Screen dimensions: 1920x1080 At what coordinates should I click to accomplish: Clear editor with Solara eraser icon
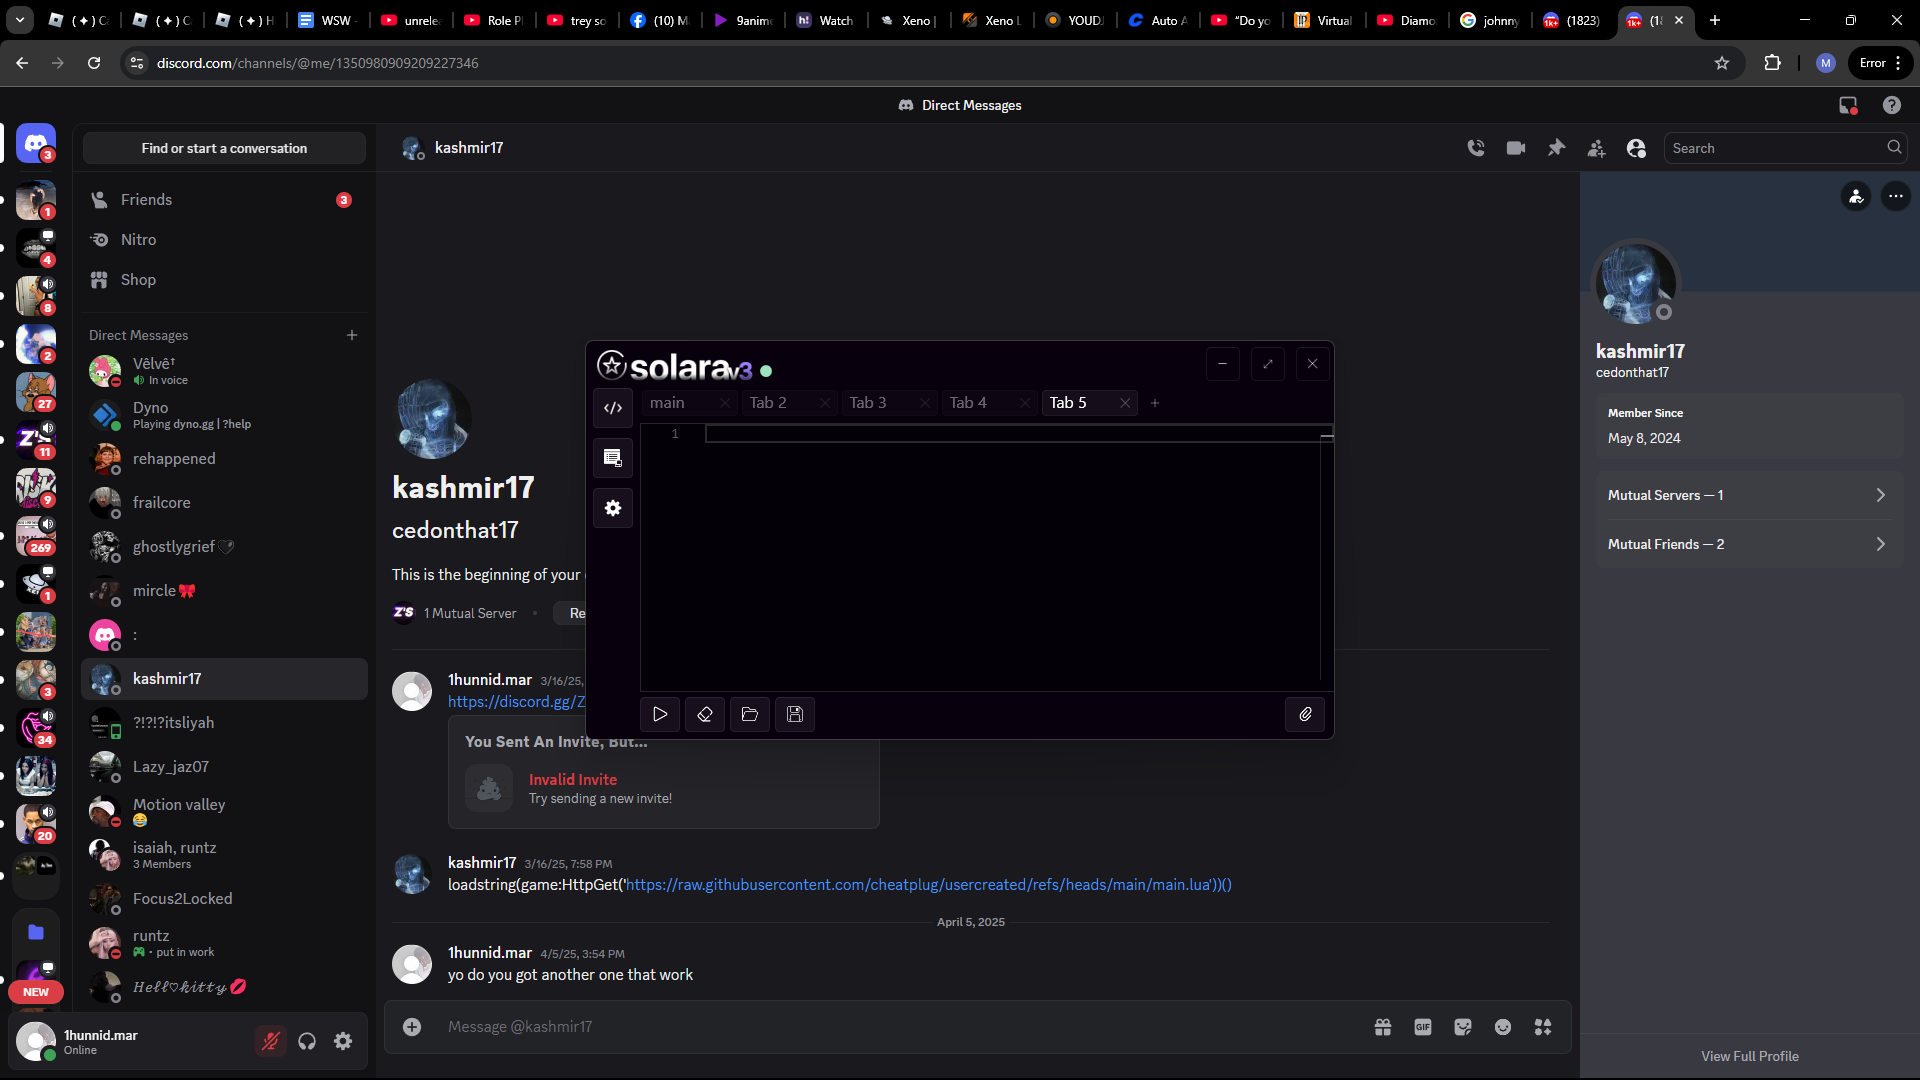pos(705,714)
